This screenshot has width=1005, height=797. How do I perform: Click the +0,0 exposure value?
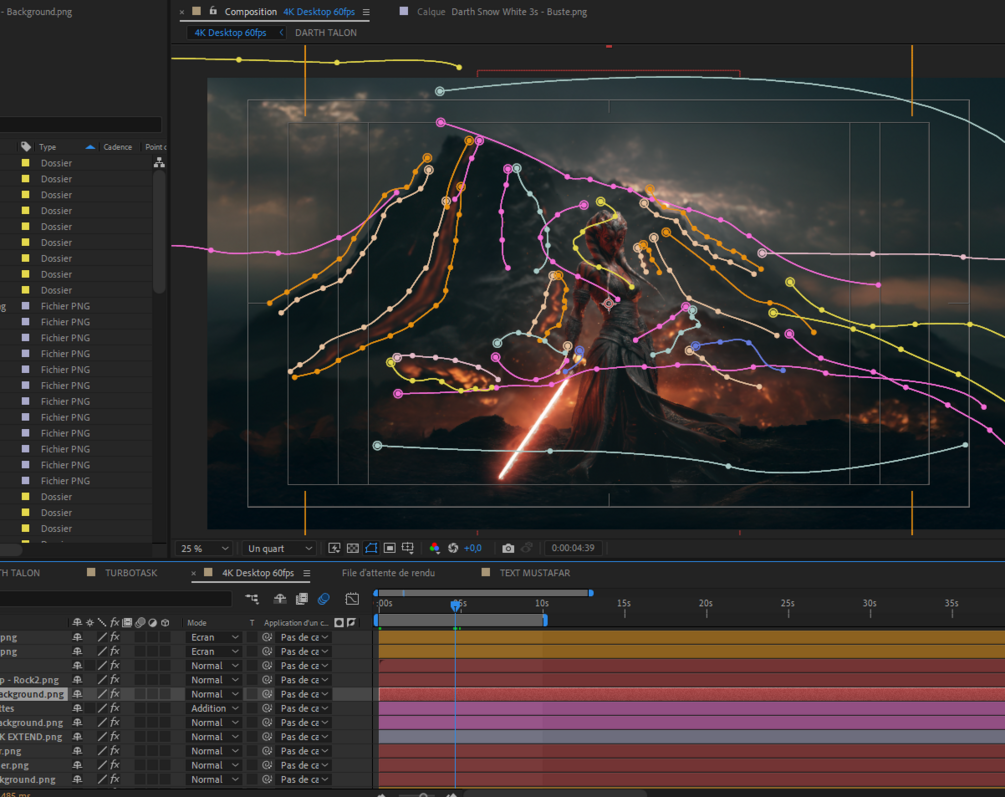point(472,548)
